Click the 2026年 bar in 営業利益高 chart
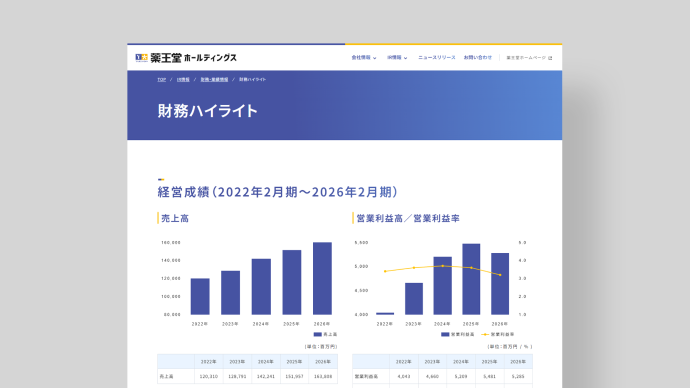690x388 pixels. point(500,284)
